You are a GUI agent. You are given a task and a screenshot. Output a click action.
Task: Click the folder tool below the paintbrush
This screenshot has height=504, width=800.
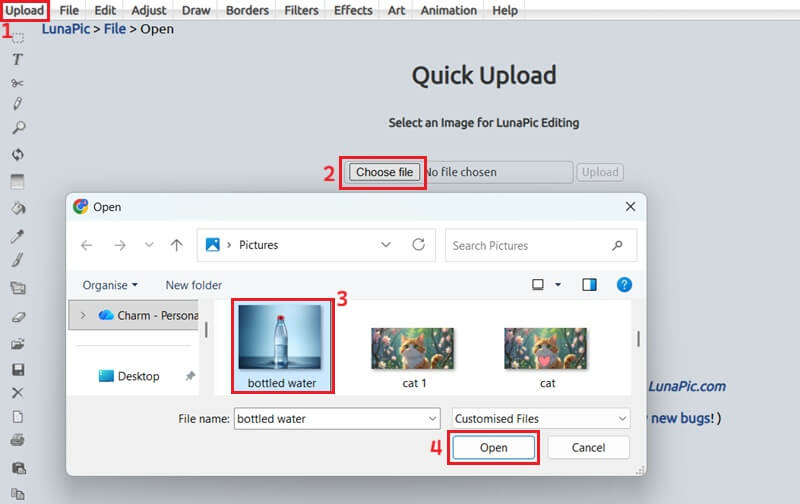coord(18,288)
